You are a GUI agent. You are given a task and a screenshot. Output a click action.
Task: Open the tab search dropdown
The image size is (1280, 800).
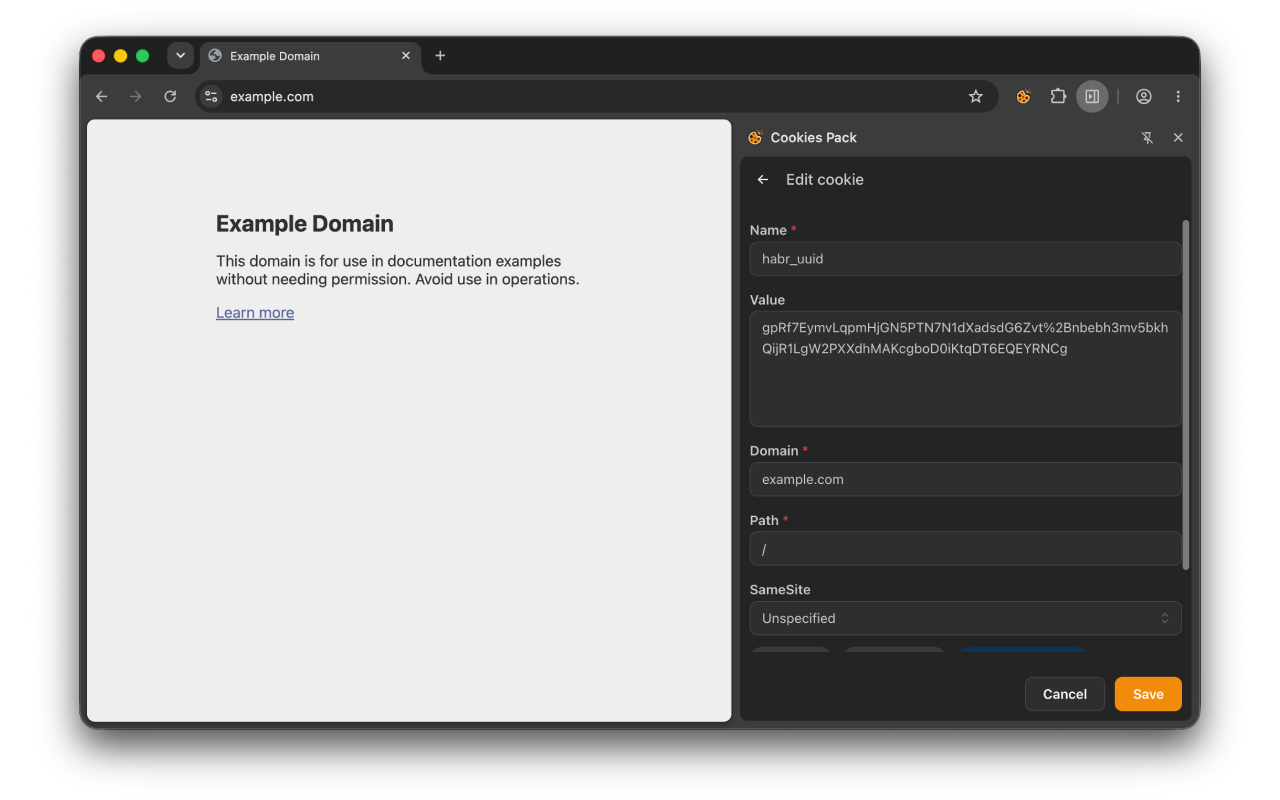point(180,56)
